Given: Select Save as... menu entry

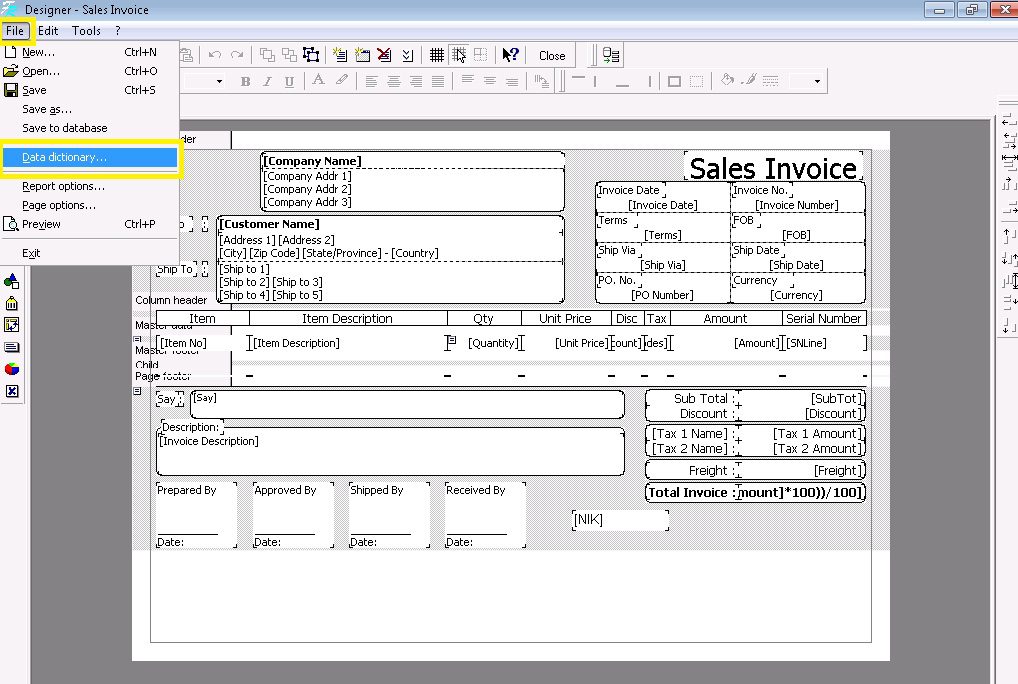Looking at the screenshot, I should point(90,109).
